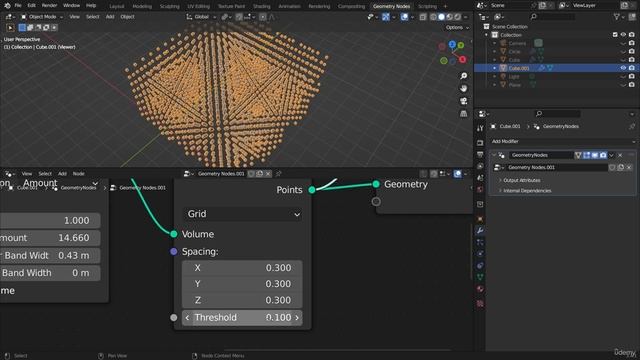Screen dimensions: 640x360
Task: Open GeometryNodes modifier extra options chevron
Action: (x=611, y=155)
